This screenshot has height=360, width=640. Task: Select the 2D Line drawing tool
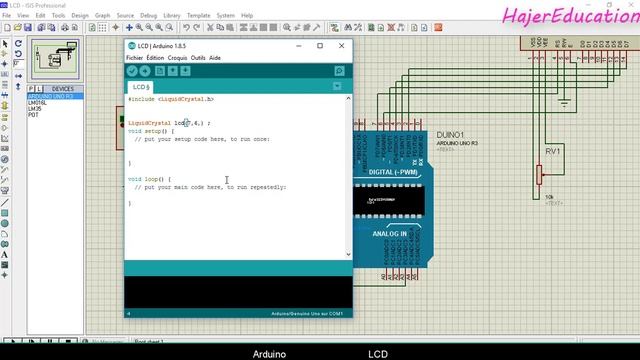pyautogui.click(x=5, y=202)
